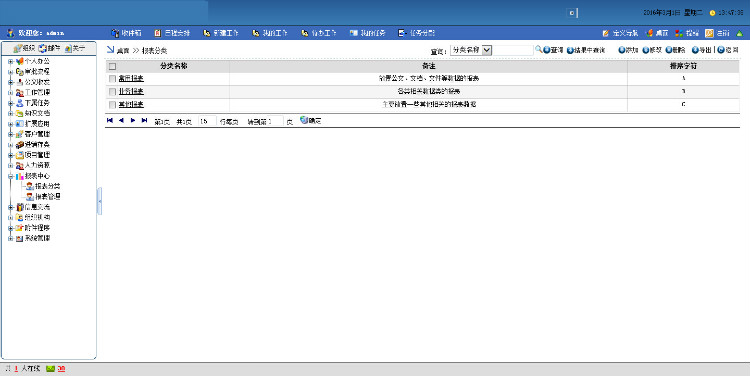Click the 修改 edit button
Image resolution: width=750 pixels, height=376 pixels.
click(652, 50)
